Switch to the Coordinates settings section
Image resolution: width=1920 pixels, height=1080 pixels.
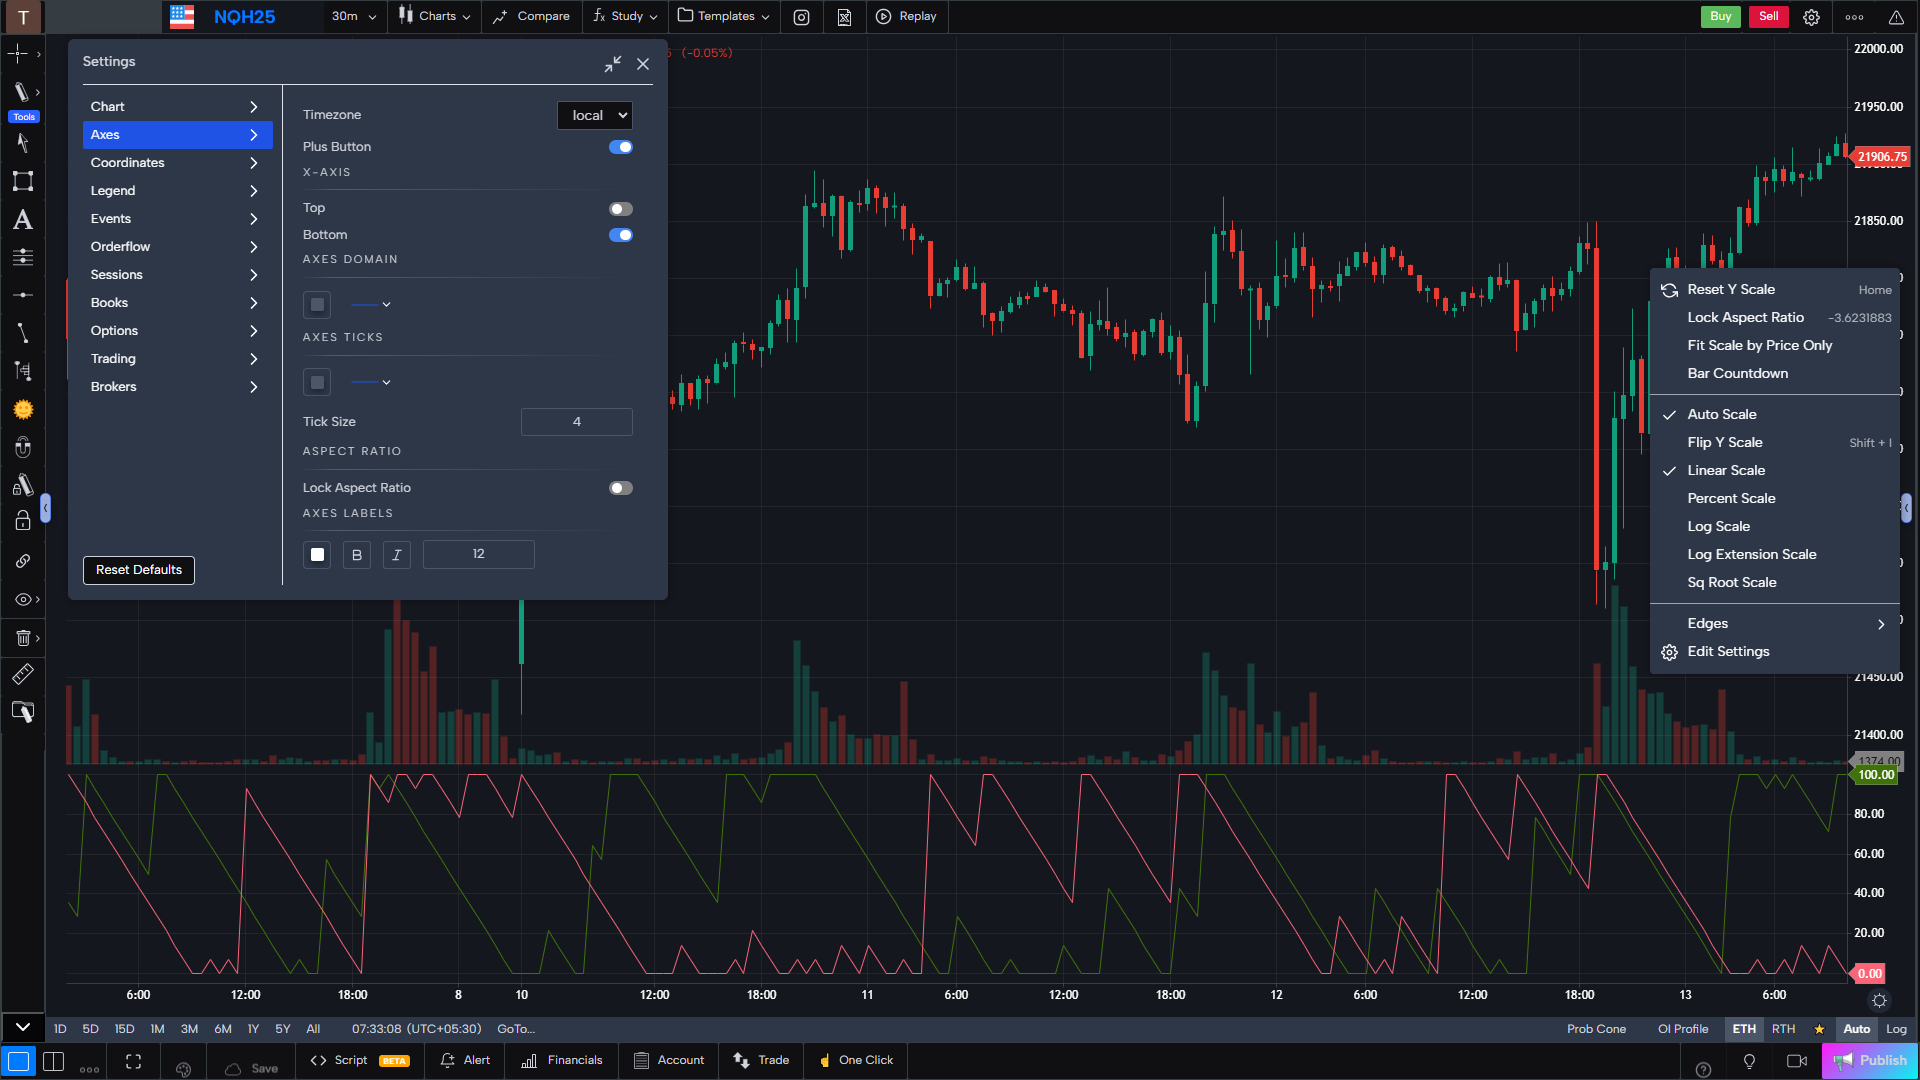tap(128, 162)
